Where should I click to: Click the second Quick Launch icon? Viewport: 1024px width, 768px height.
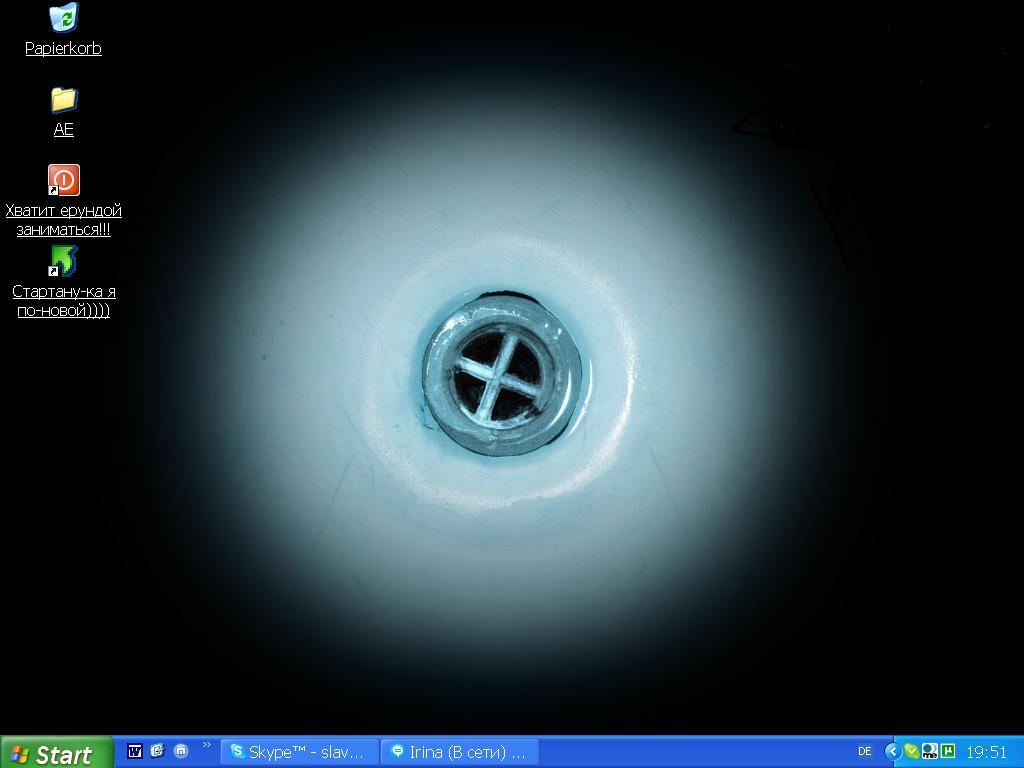(x=157, y=751)
